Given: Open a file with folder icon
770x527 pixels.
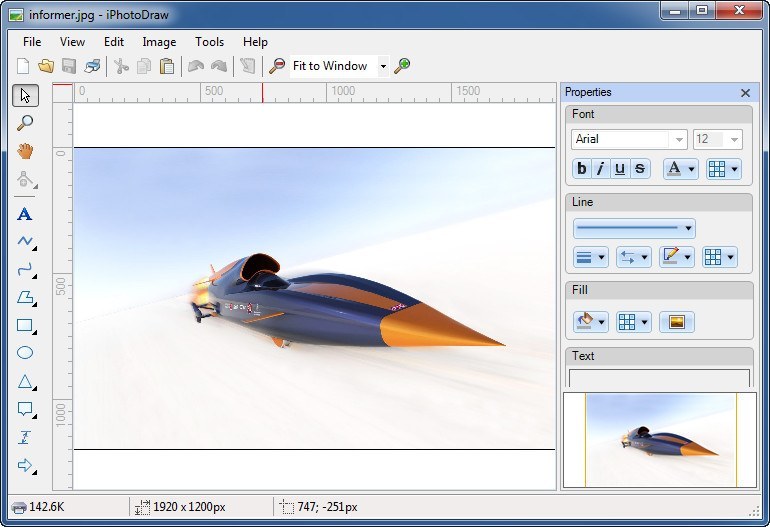Looking at the screenshot, I should pos(46,66).
